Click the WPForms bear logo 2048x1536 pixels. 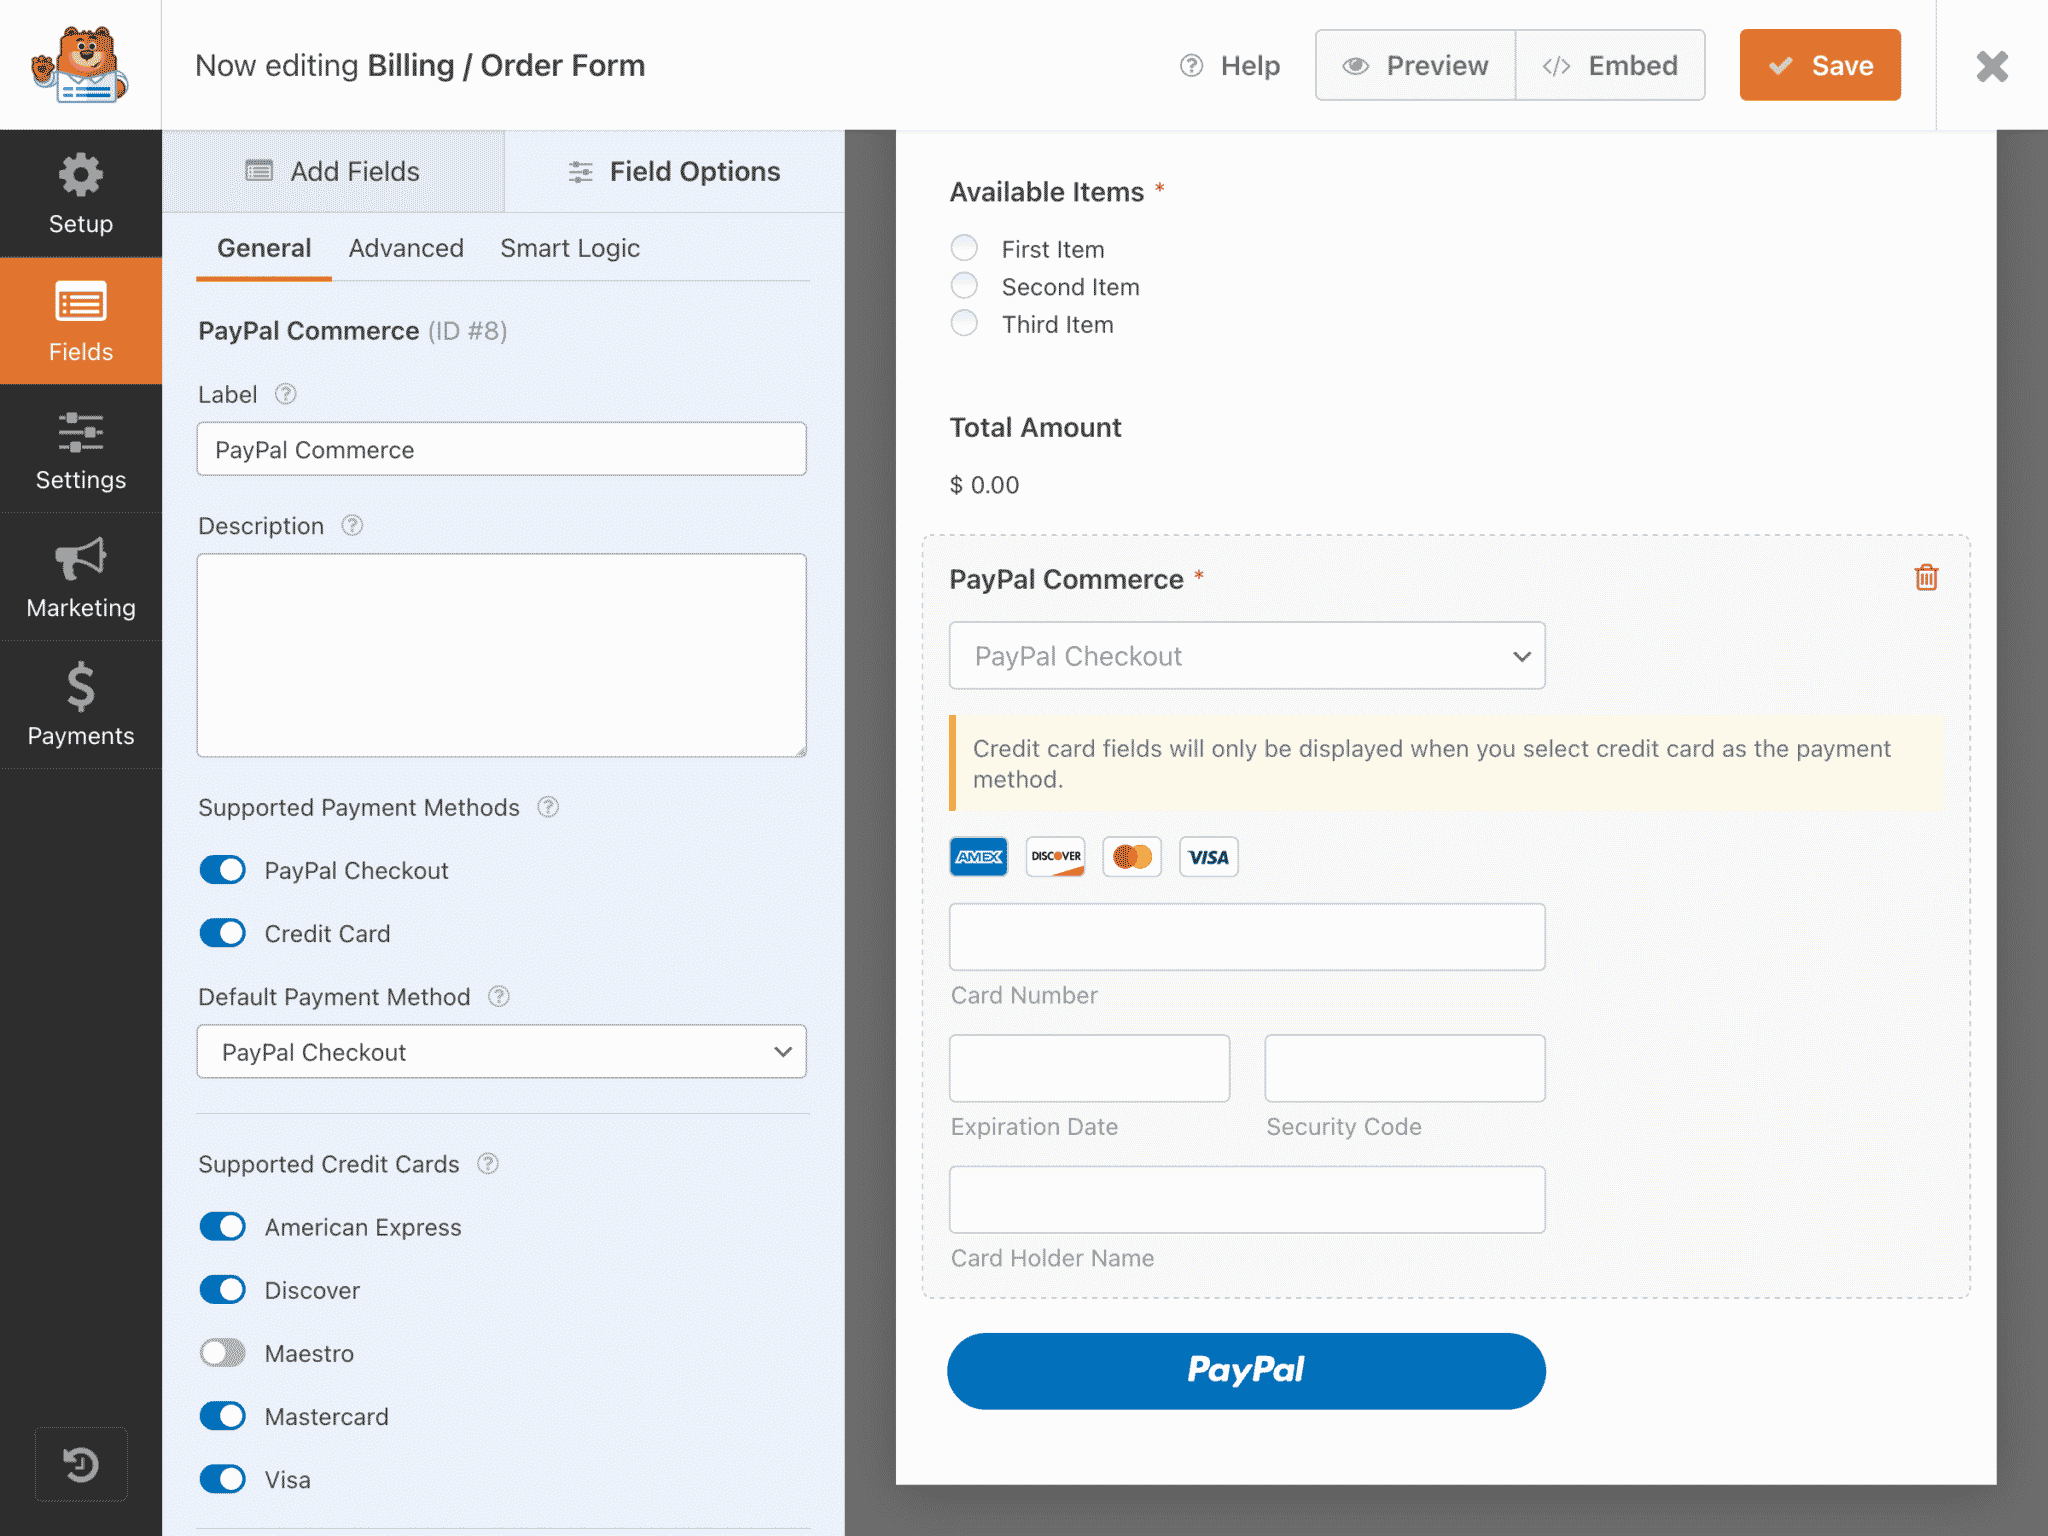pos(80,64)
